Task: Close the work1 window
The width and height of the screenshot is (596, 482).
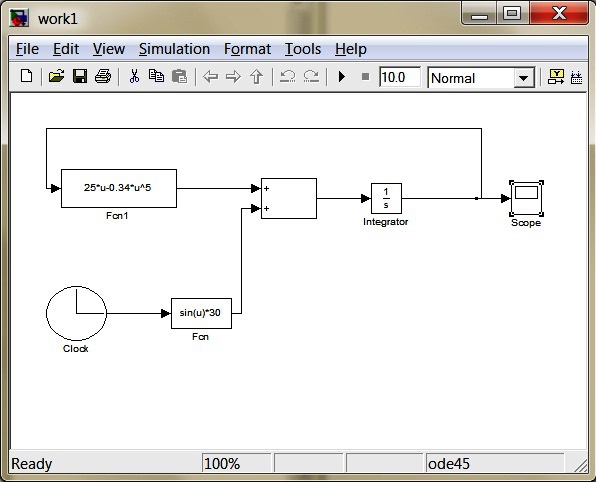Action: click(559, 14)
